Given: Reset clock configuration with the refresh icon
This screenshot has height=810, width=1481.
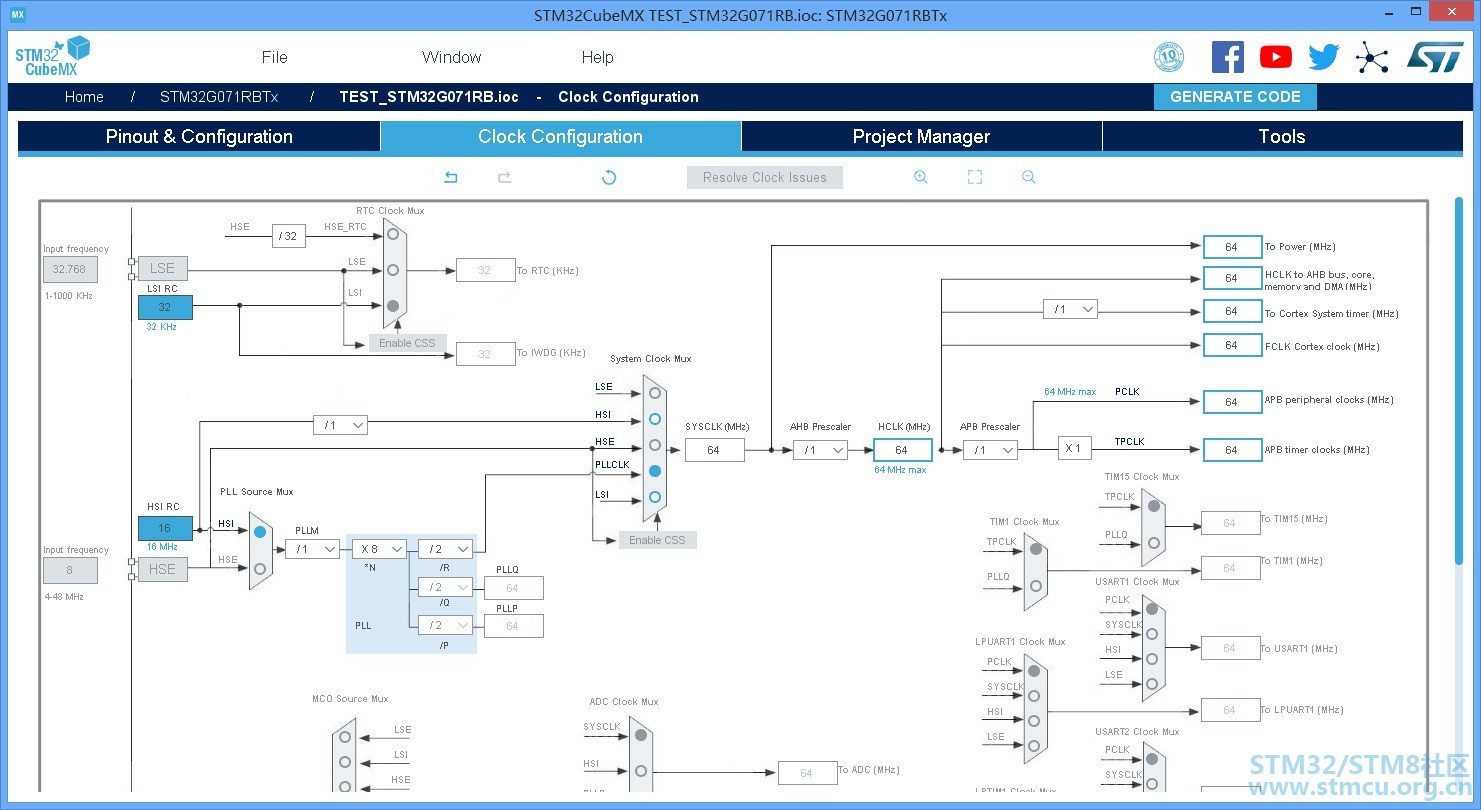Looking at the screenshot, I should (x=609, y=177).
